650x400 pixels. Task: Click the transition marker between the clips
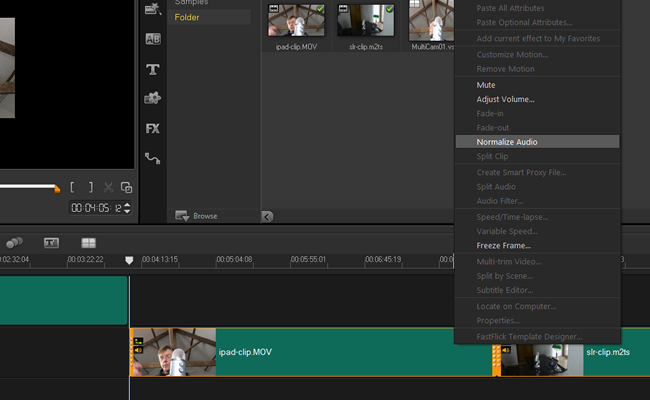click(496, 360)
